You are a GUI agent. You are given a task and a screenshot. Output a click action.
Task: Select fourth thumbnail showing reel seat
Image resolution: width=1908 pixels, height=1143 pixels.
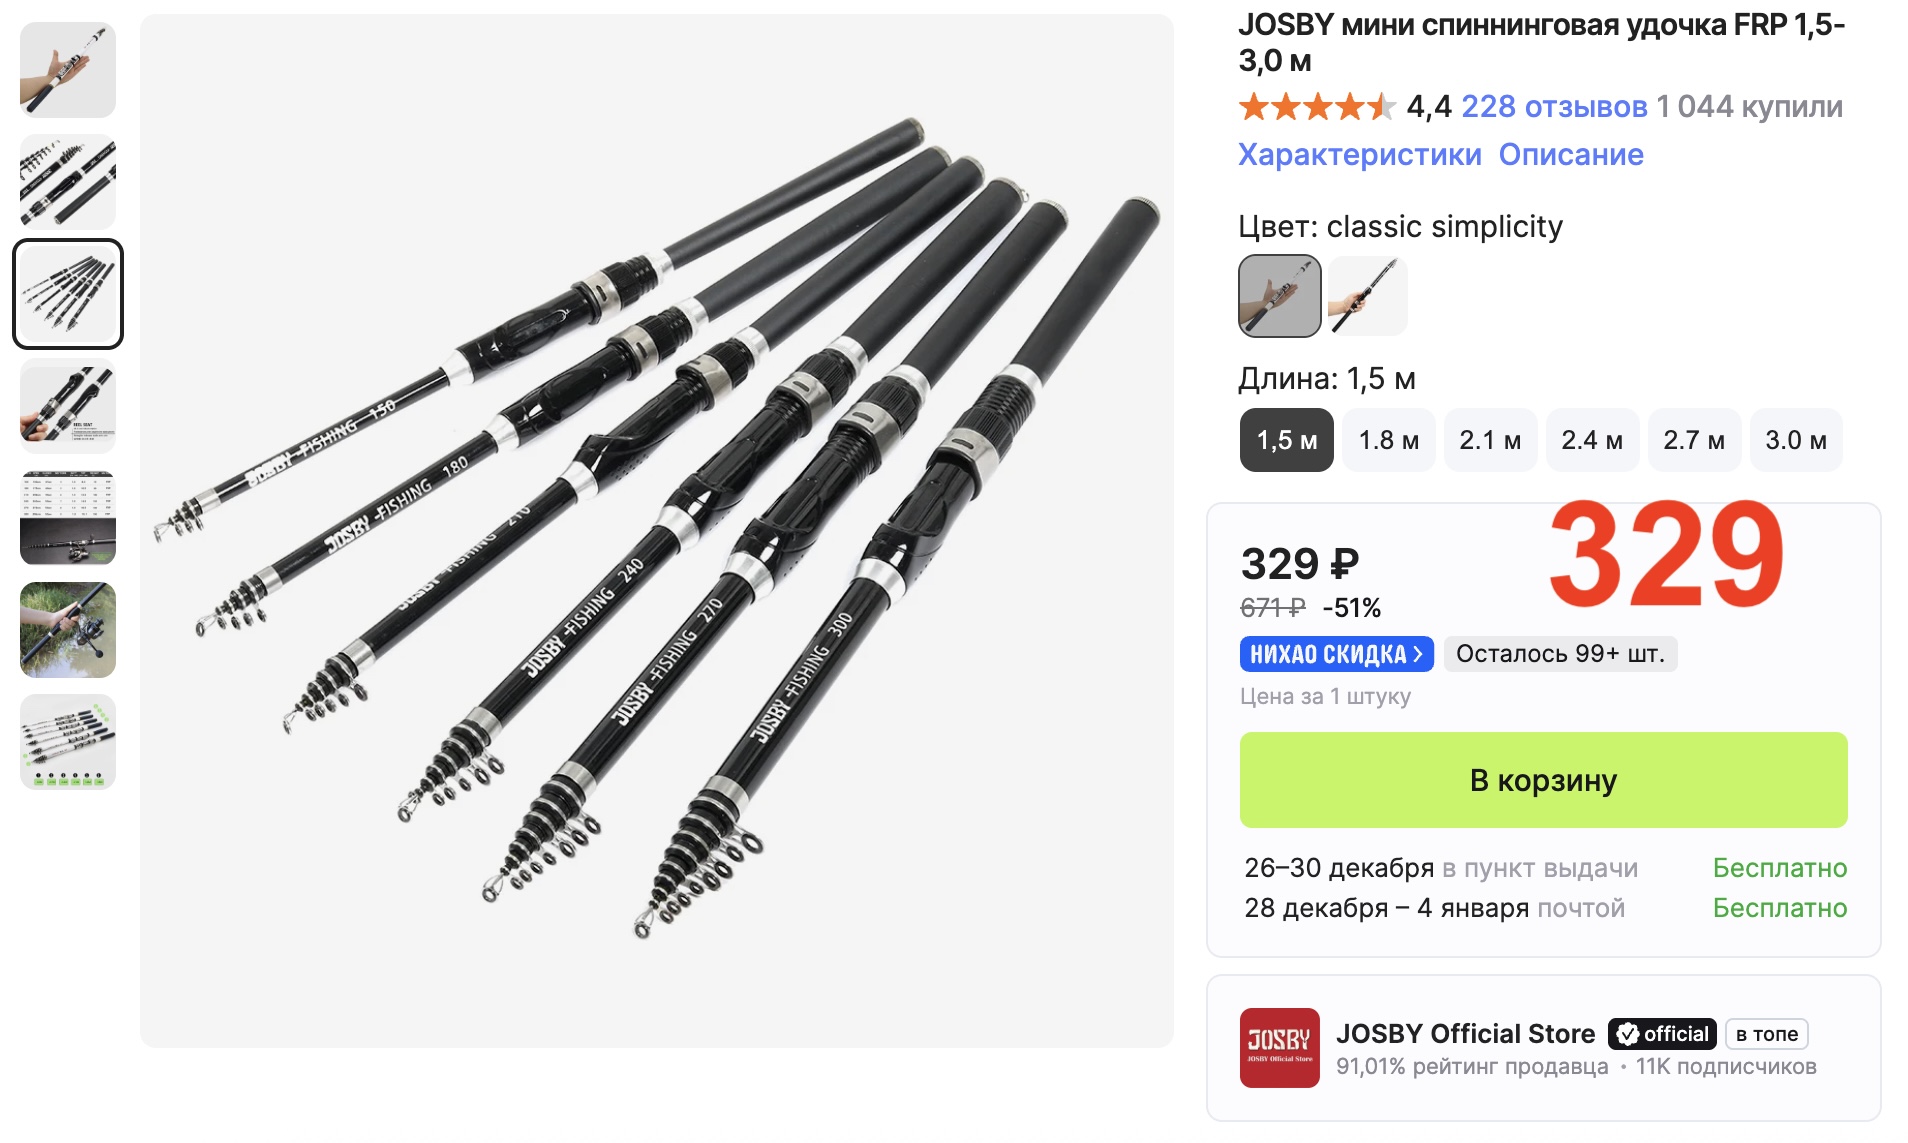click(68, 406)
